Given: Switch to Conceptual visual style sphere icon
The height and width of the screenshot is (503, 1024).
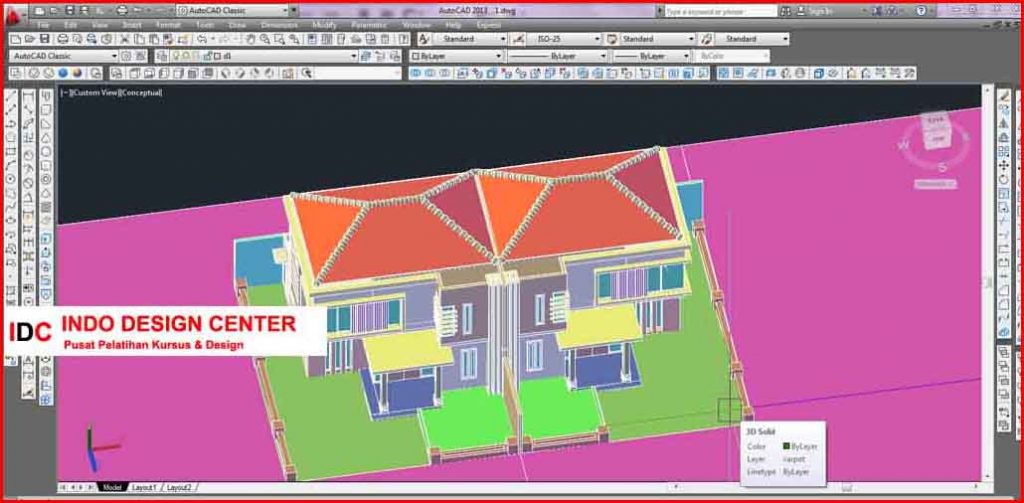Looking at the screenshot, I should coord(78,73).
